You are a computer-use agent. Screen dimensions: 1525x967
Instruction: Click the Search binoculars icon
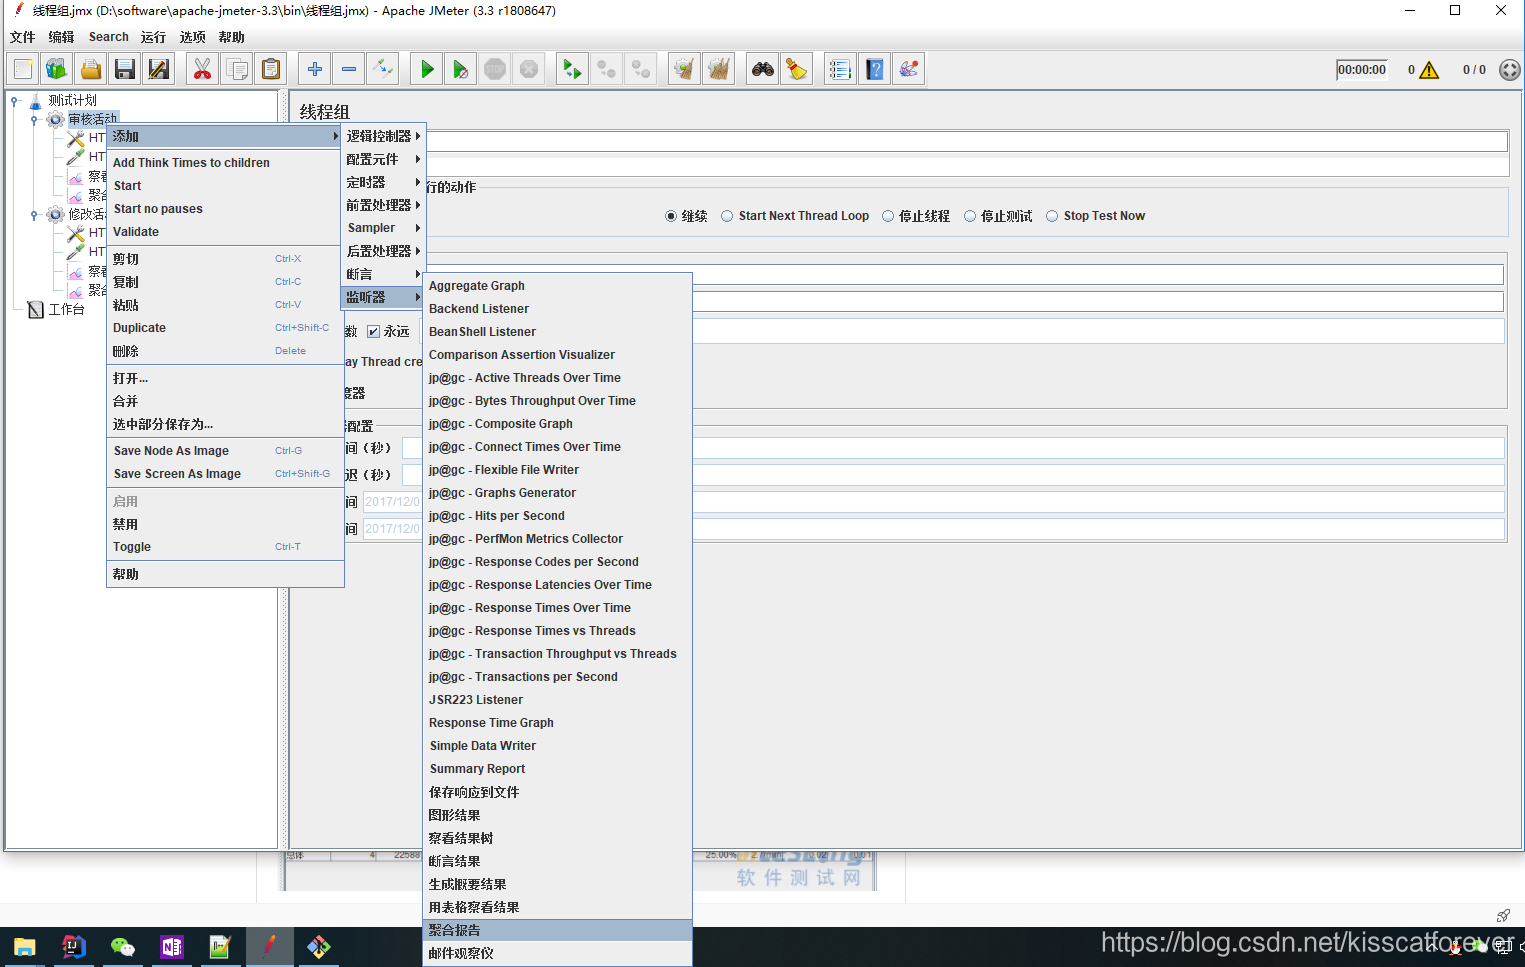[763, 69]
